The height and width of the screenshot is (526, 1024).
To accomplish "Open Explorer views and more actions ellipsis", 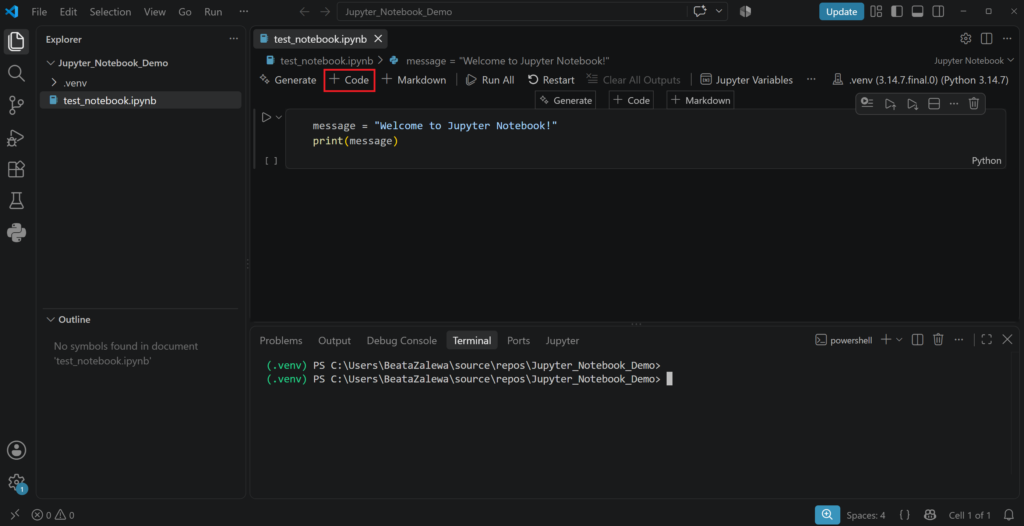I will coord(234,39).
